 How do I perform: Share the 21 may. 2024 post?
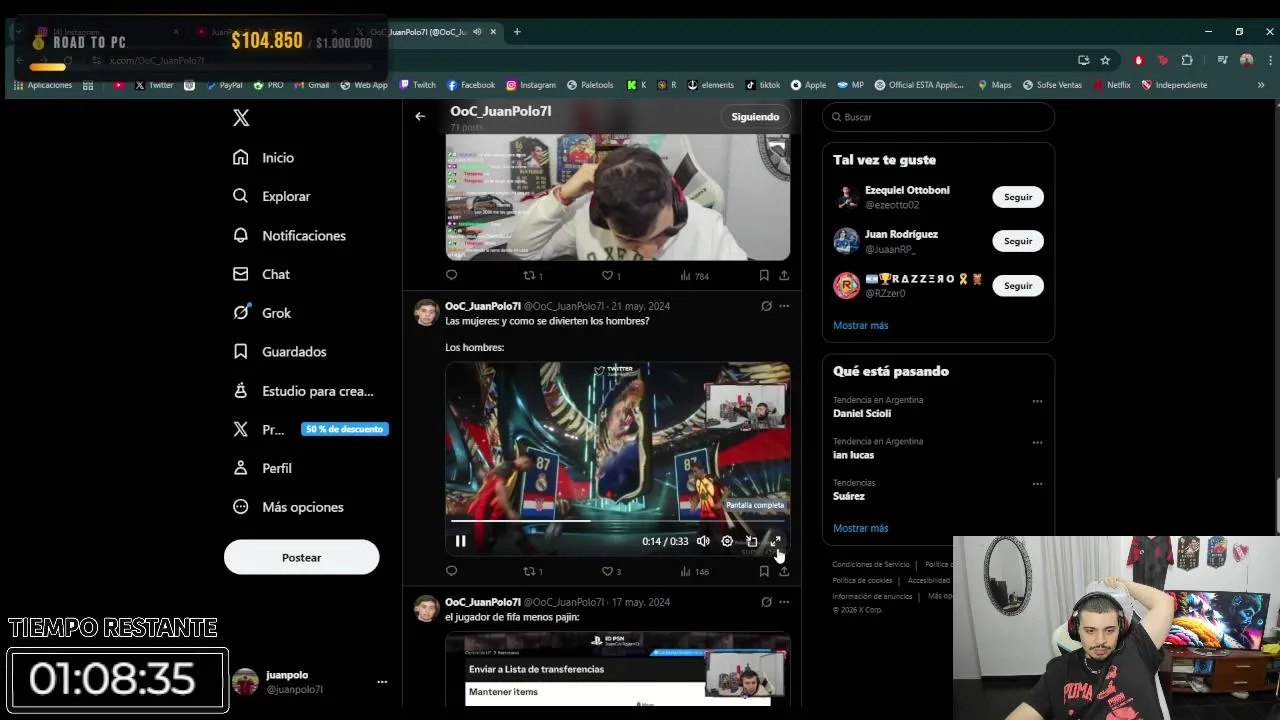[784, 571]
